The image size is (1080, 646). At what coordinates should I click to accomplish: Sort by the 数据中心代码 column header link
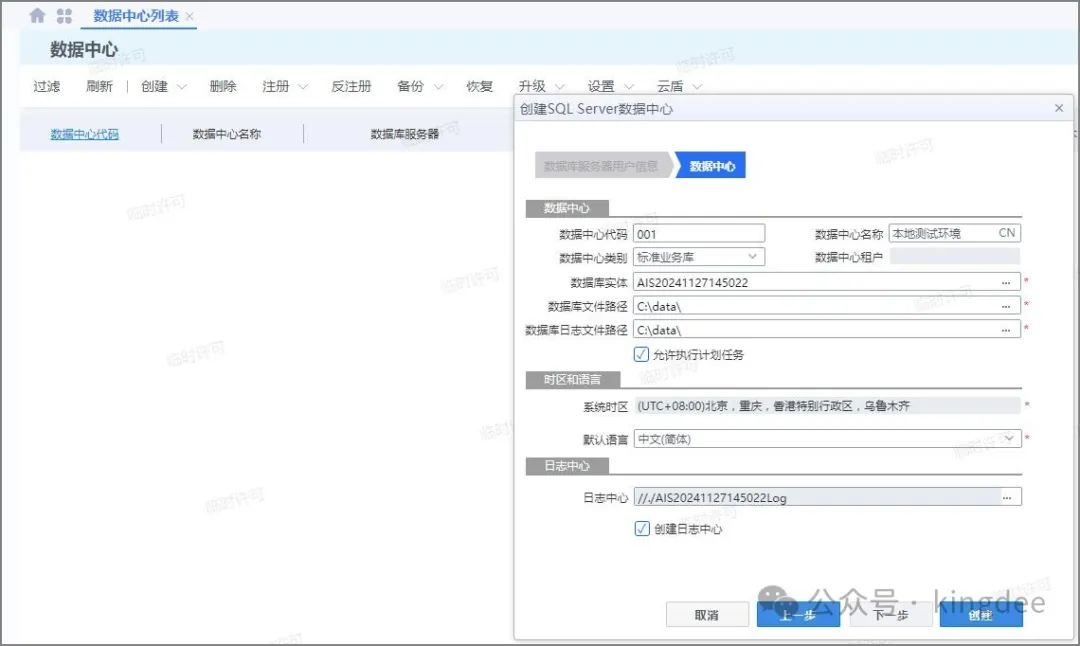pyautogui.click(x=85, y=134)
